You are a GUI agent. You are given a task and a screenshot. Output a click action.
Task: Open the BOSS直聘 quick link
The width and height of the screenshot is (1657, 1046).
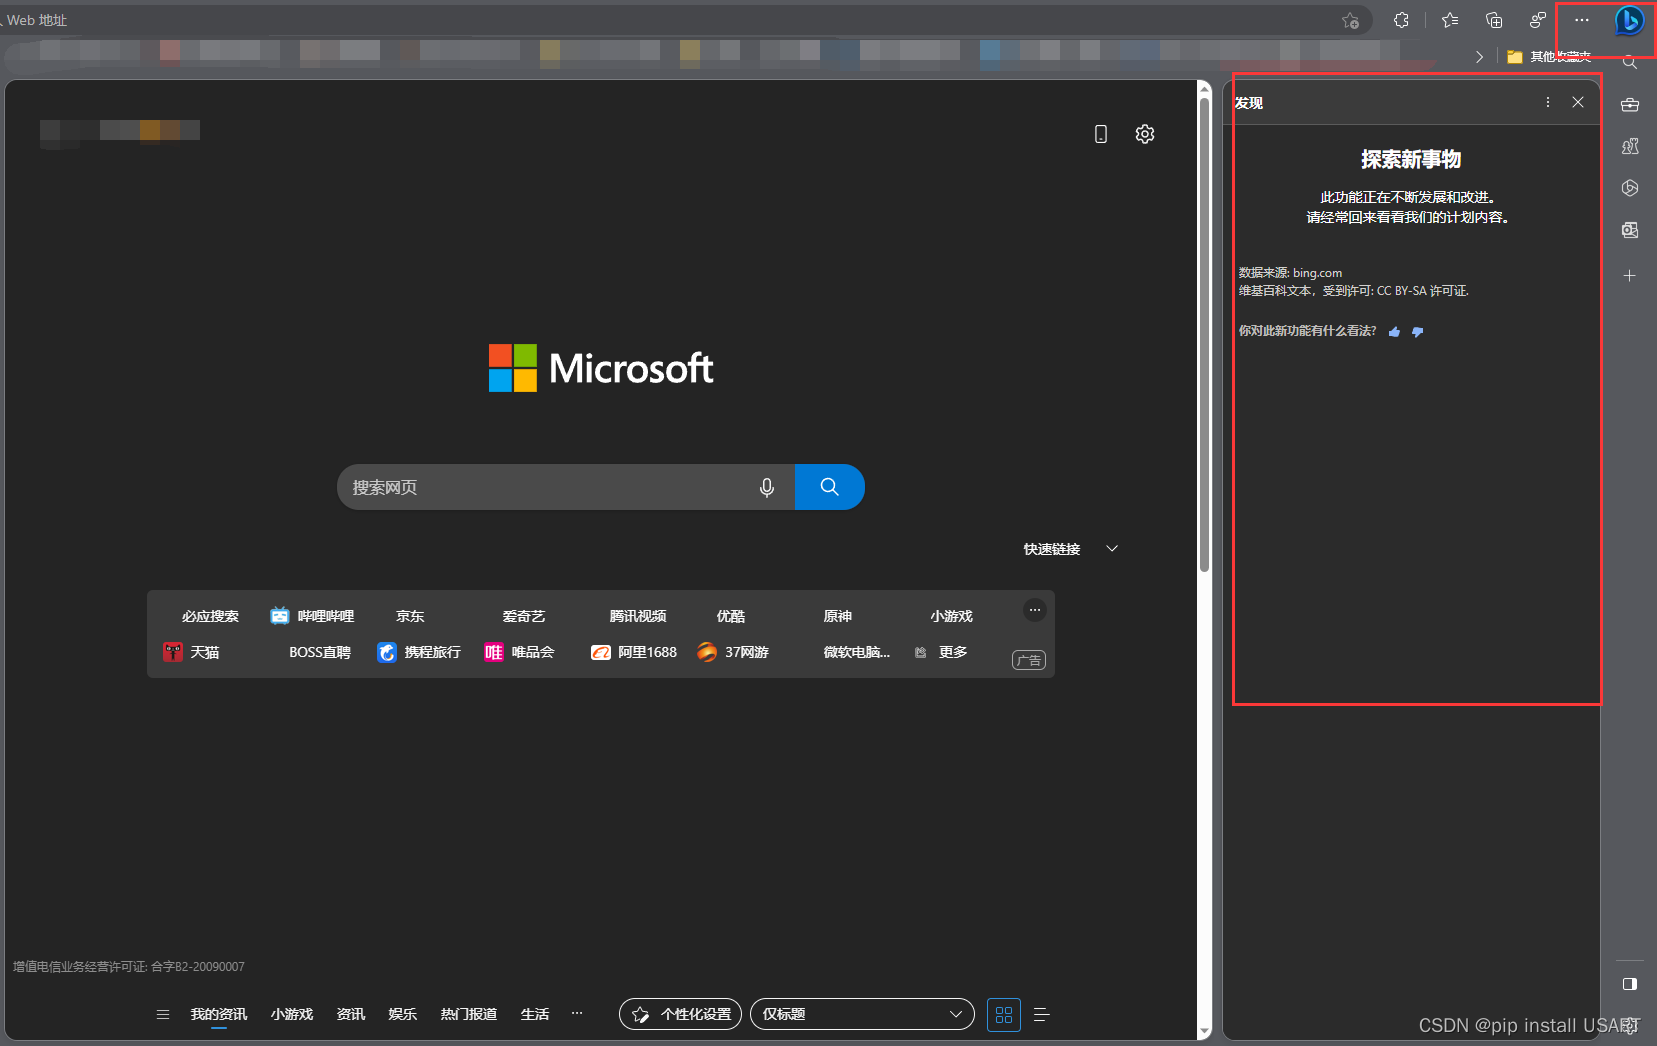320,652
